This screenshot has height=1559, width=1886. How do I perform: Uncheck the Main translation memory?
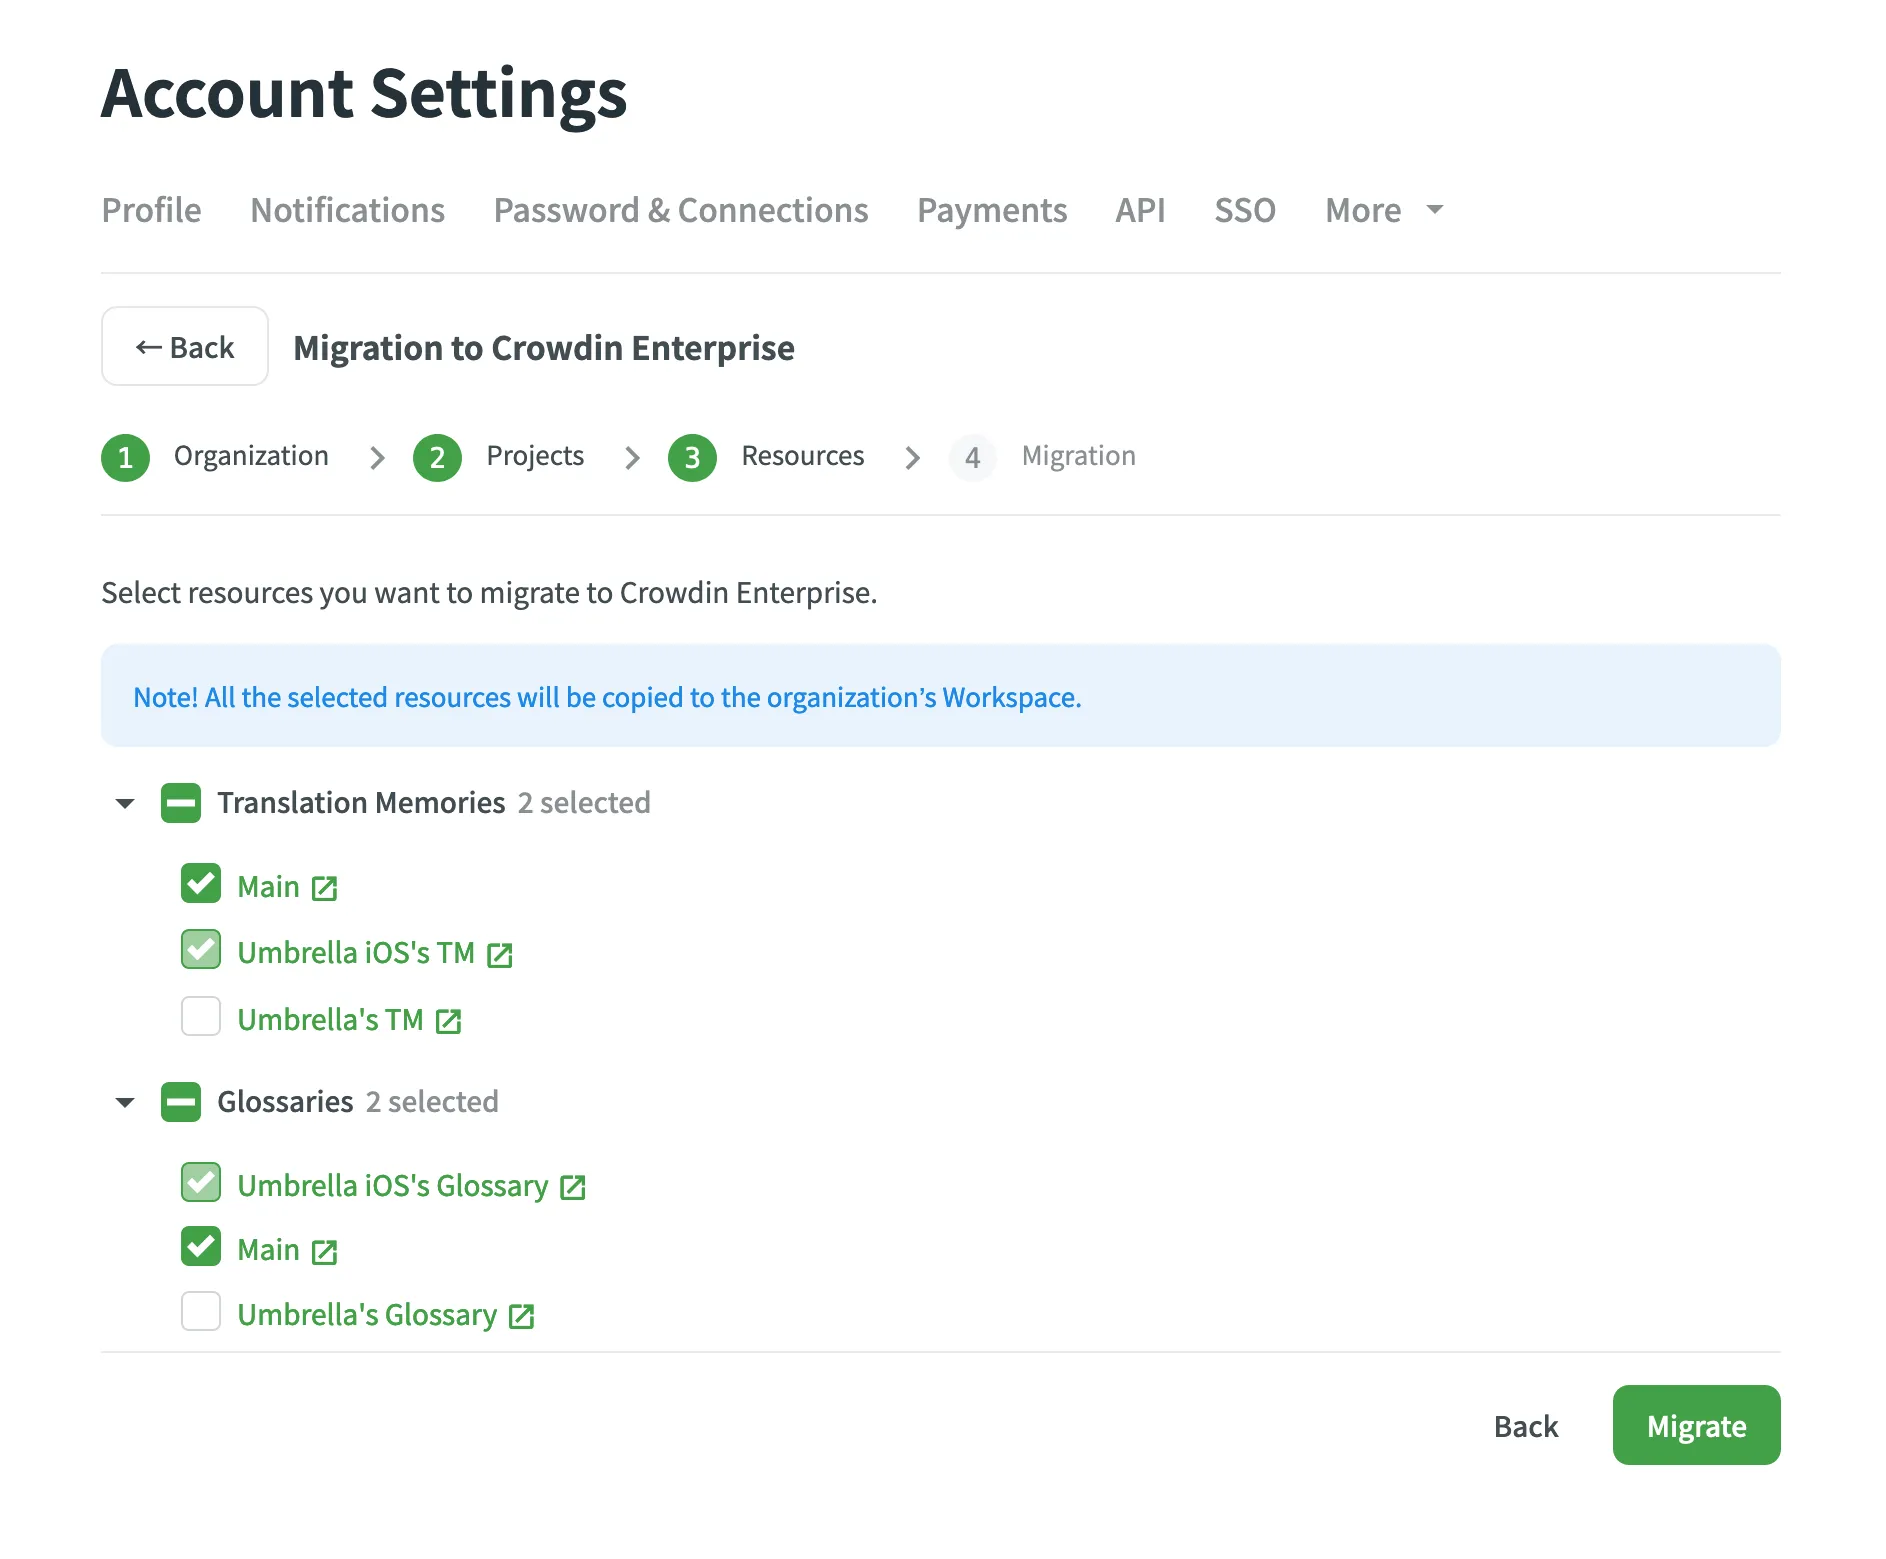(200, 883)
